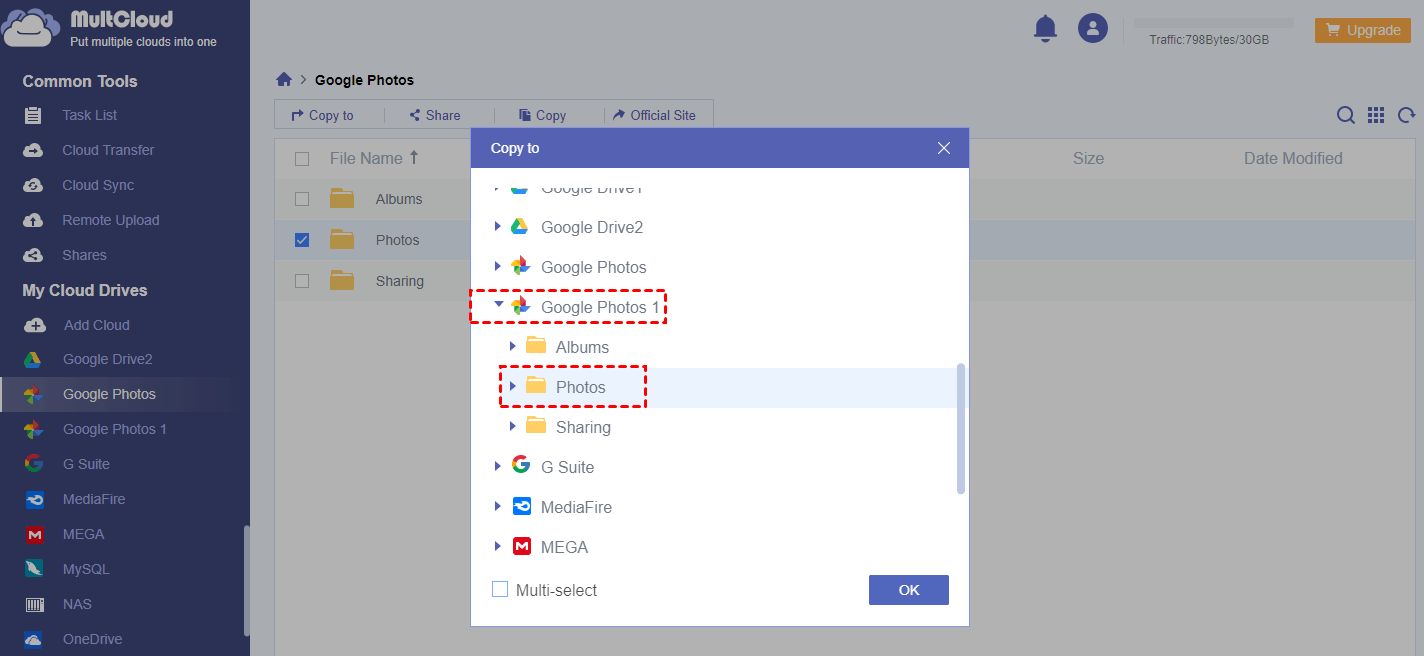This screenshot has width=1424, height=656.
Task: Expand the Albums folder in dialog
Action: pos(513,347)
